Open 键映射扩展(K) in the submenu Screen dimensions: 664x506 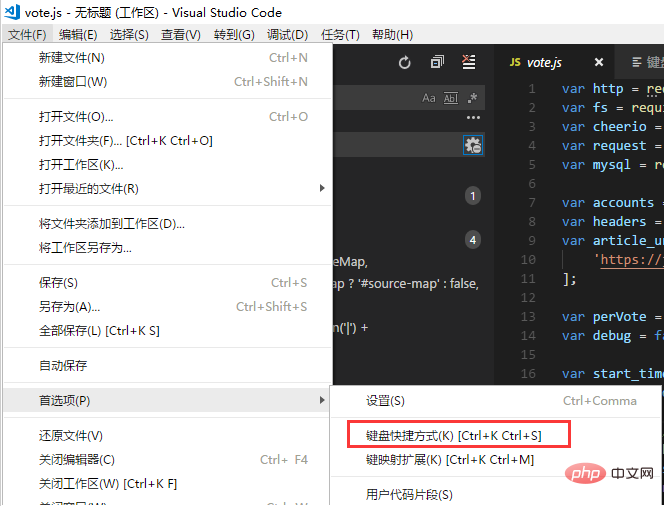point(495,460)
